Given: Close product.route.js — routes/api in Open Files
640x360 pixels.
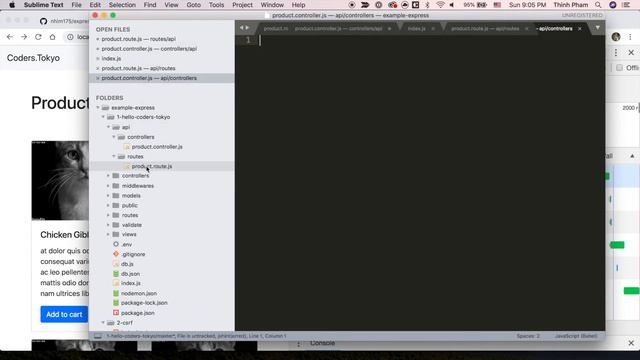Looking at the screenshot, I should 98,39.
